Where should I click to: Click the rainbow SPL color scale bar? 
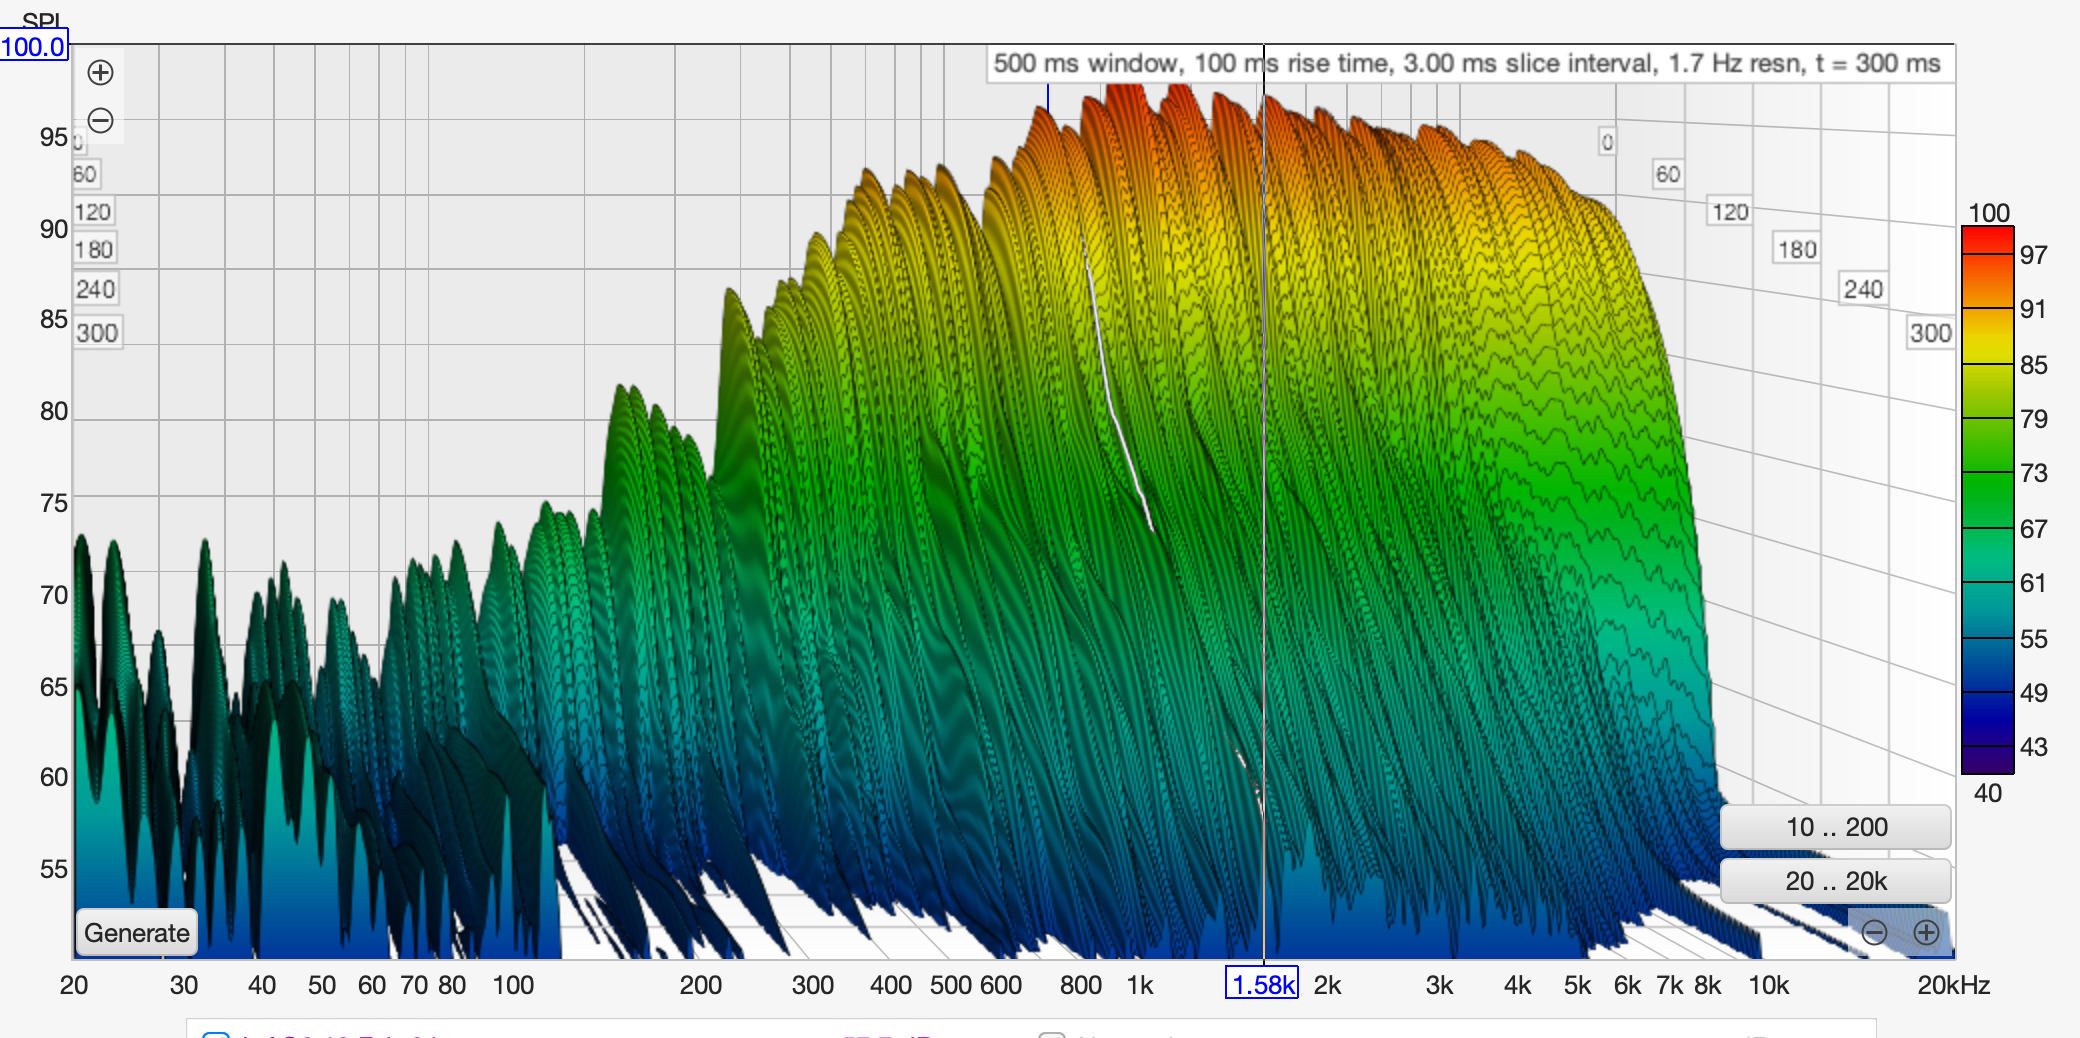click(1987, 500)
